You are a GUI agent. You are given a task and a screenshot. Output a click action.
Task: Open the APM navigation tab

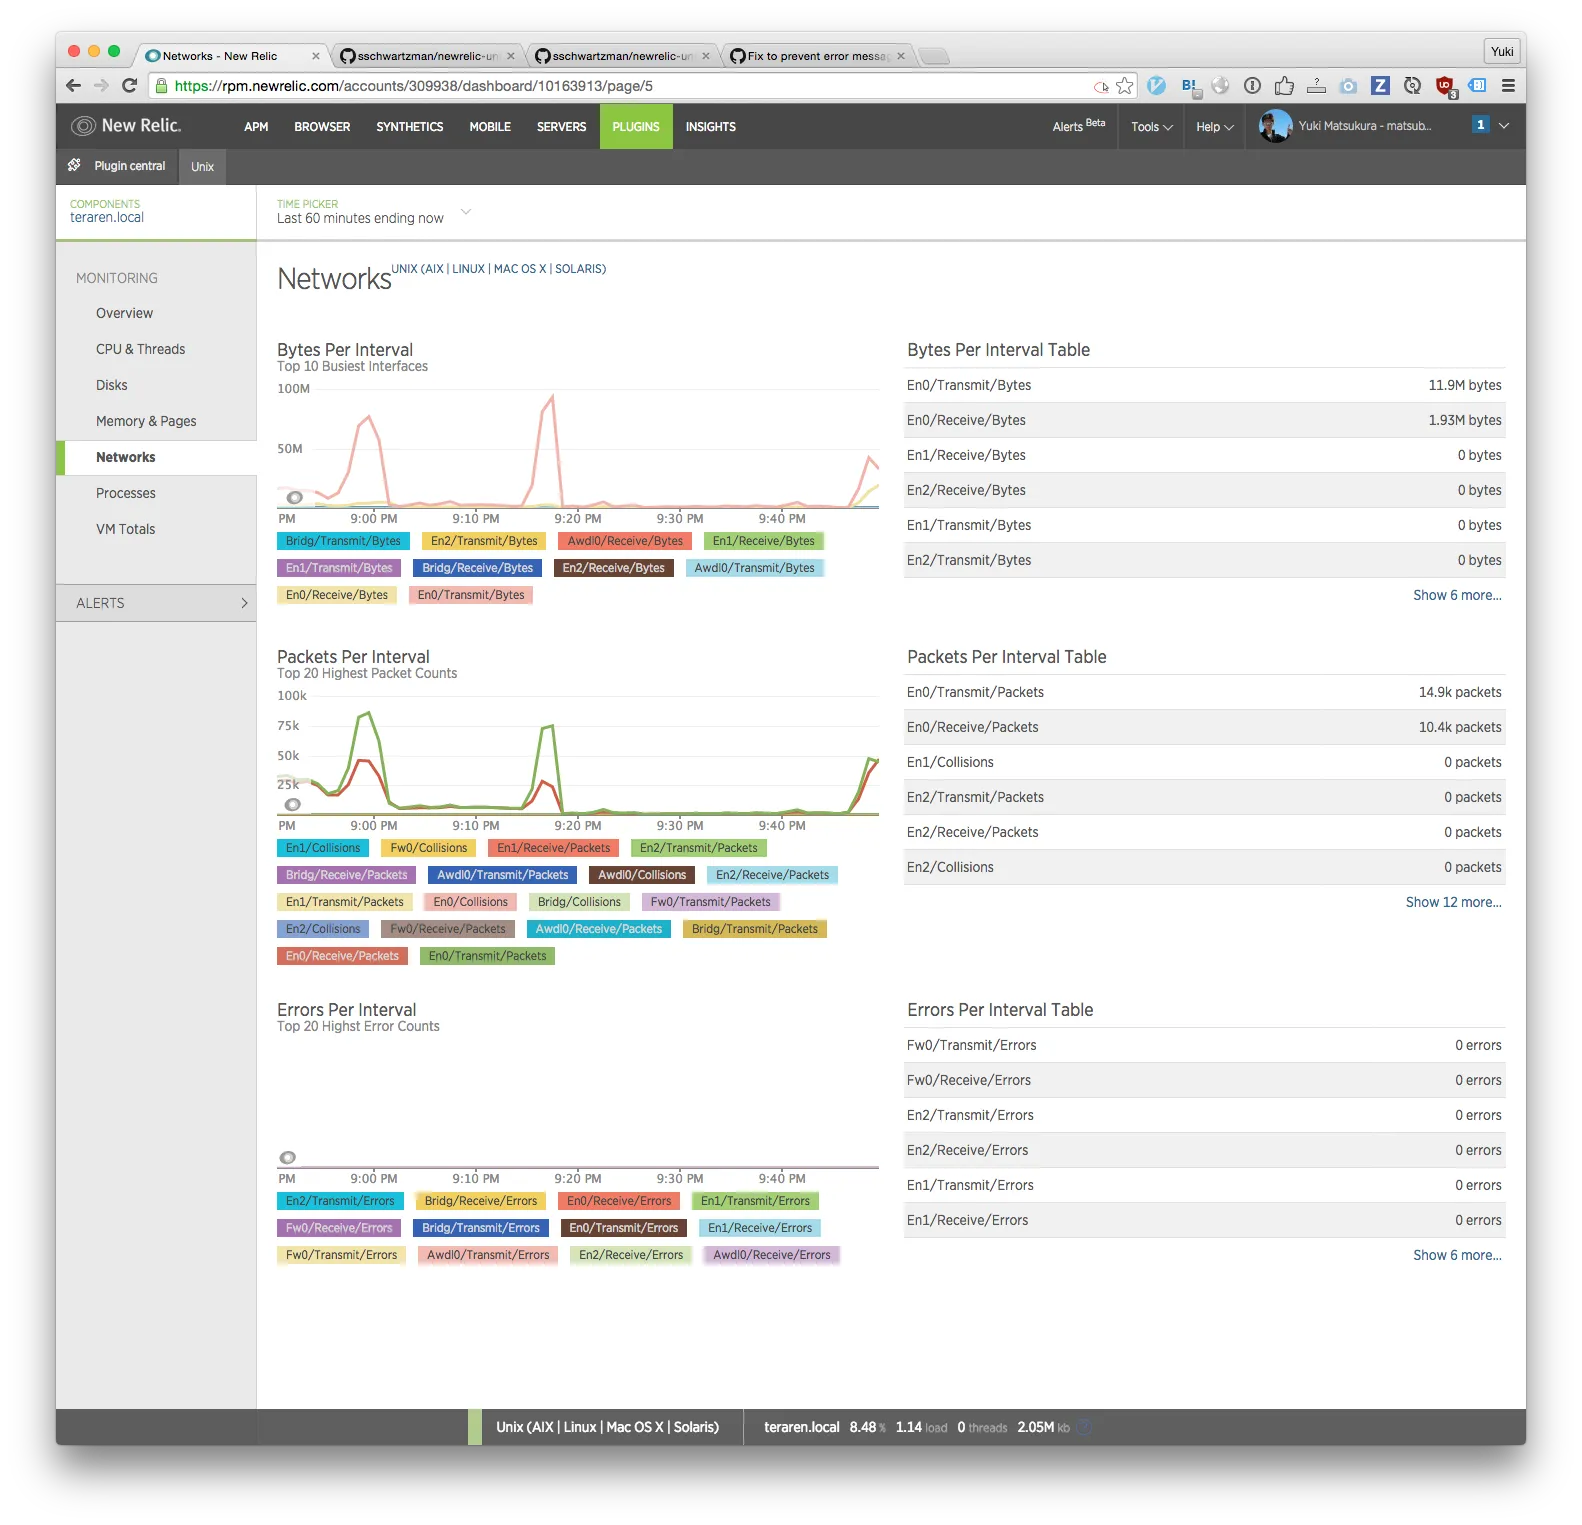256,127
